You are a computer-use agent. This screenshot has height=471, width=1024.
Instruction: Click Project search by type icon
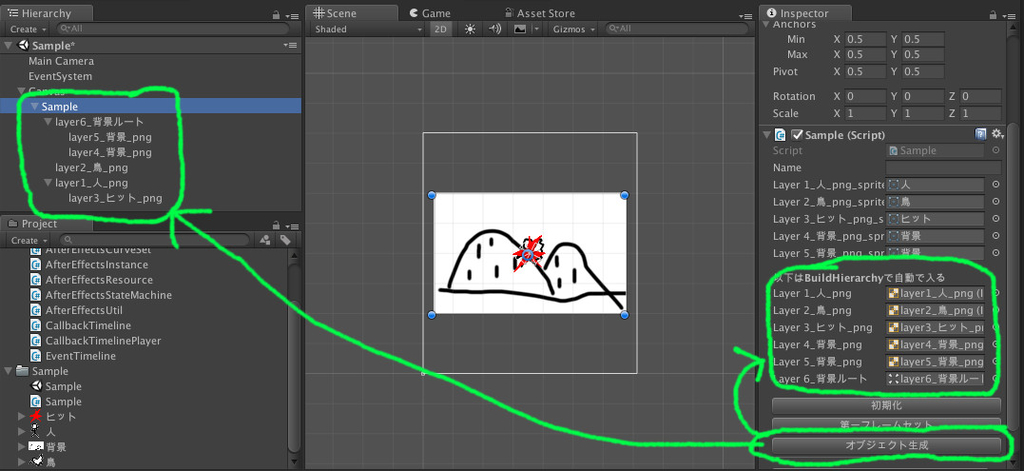265,240
